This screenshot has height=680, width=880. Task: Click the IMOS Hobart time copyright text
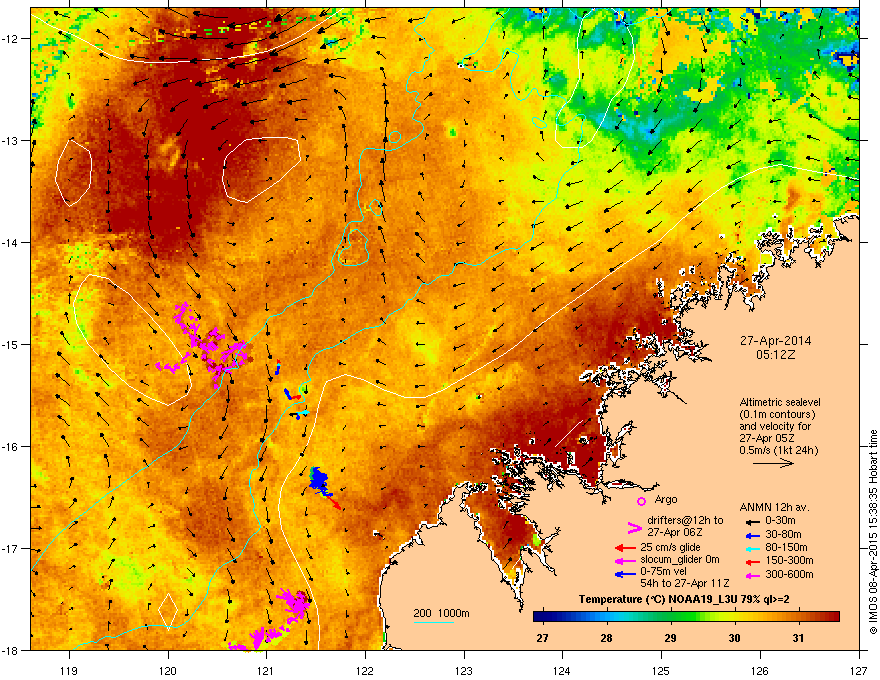pos(873,532)
